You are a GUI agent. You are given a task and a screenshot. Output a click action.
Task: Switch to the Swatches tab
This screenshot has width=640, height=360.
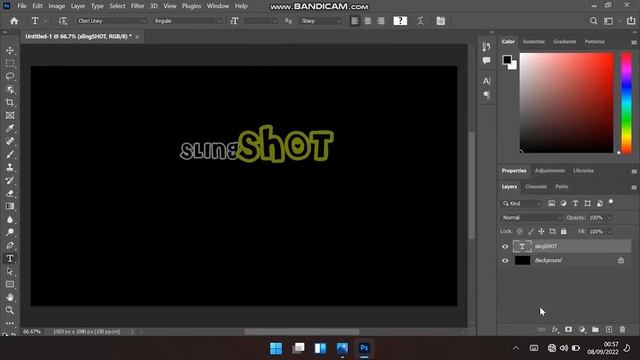pyautogui.click(x=533, y=42)
